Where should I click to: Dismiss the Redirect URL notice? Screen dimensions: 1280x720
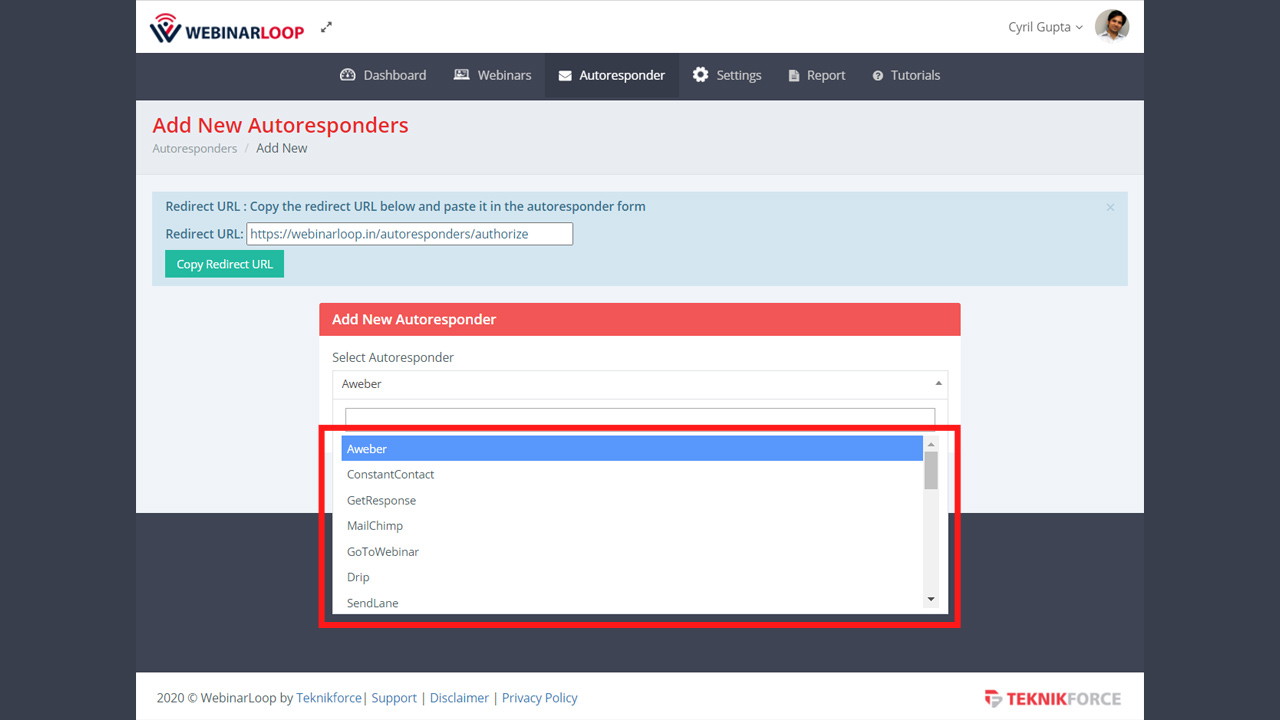click(1110, 207)
